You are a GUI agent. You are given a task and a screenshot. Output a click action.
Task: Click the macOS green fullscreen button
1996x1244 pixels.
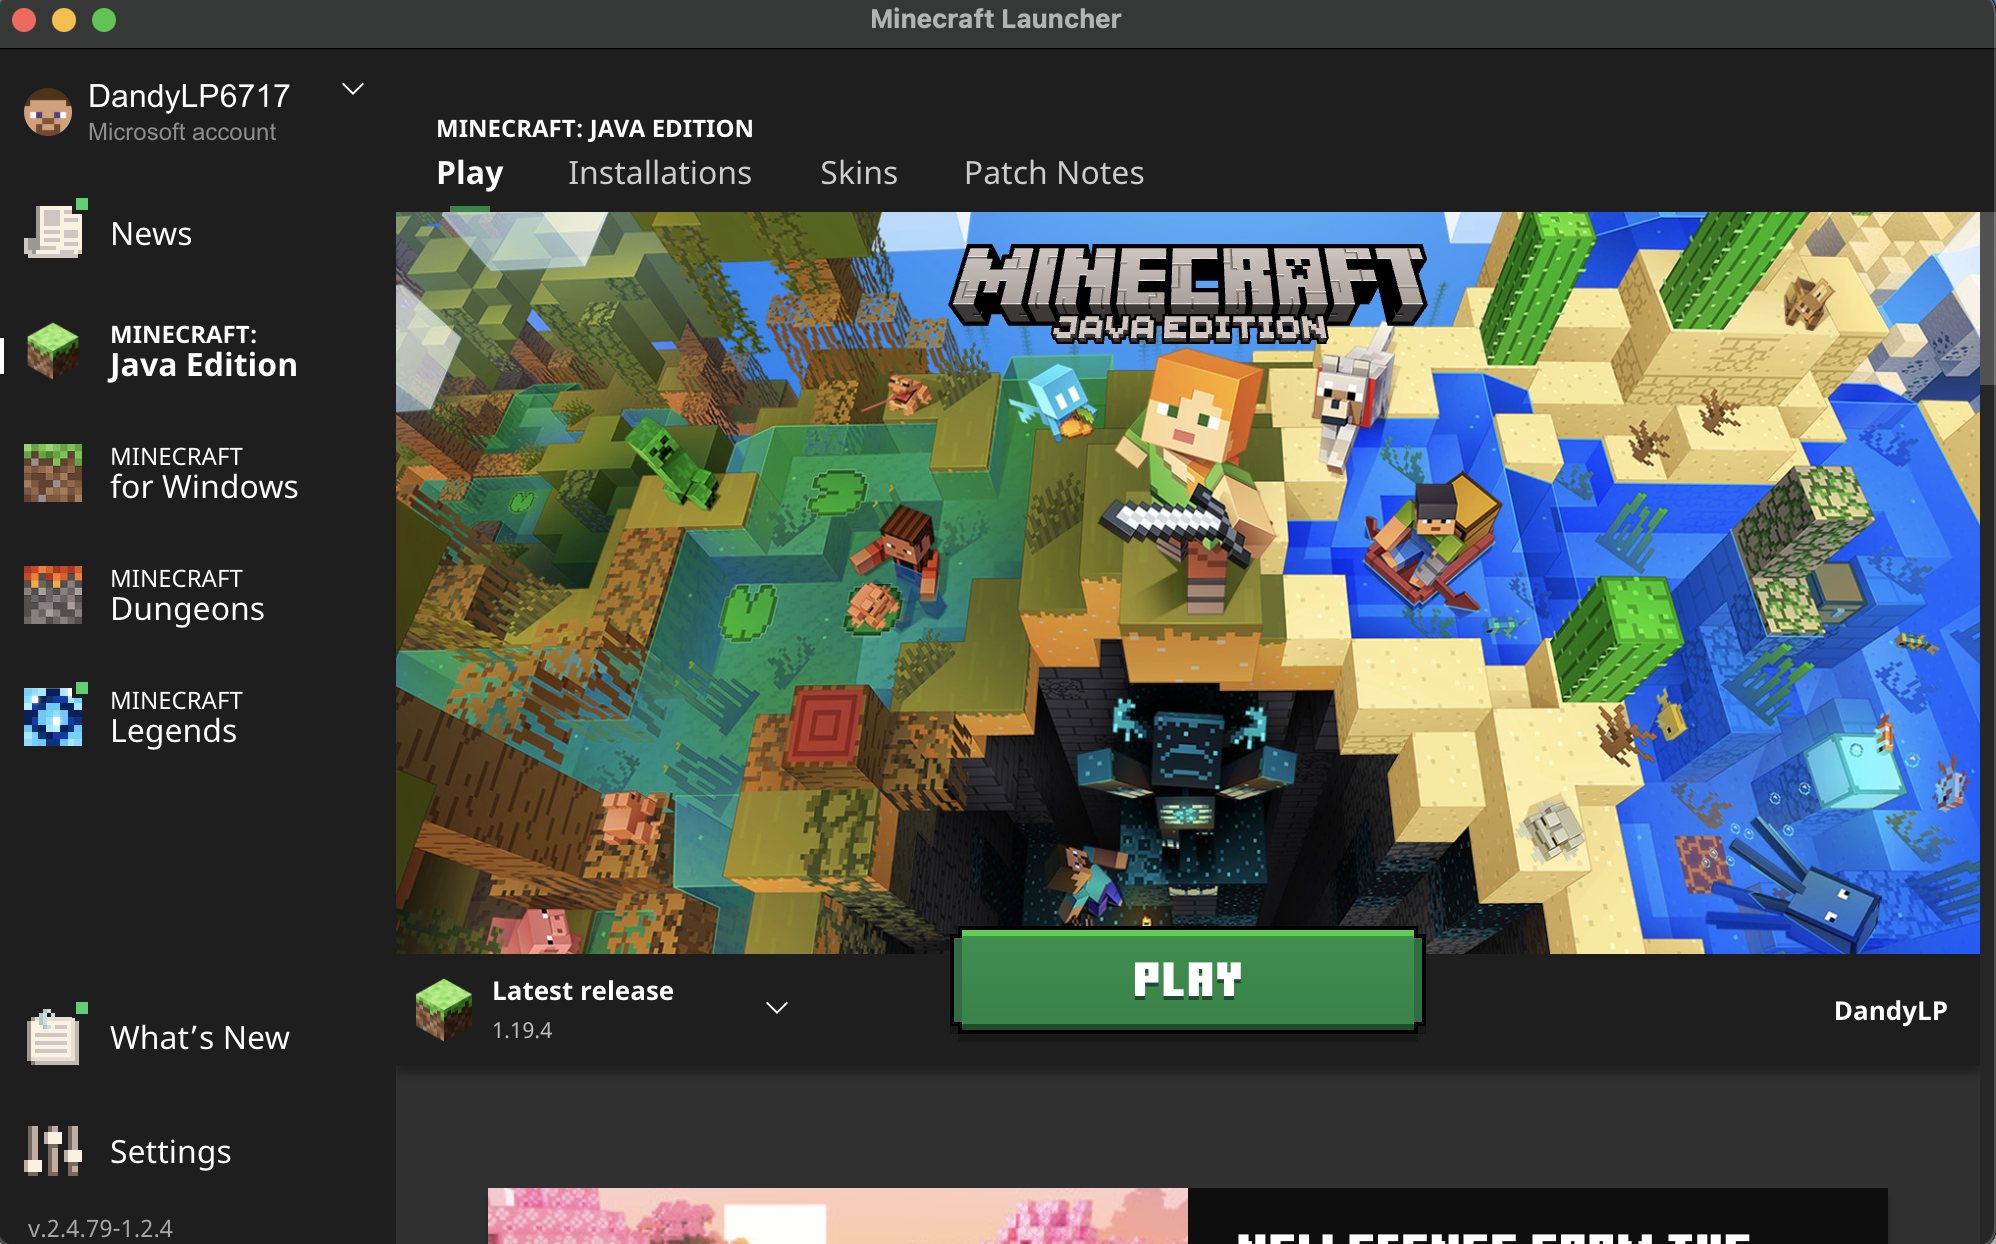104,20
